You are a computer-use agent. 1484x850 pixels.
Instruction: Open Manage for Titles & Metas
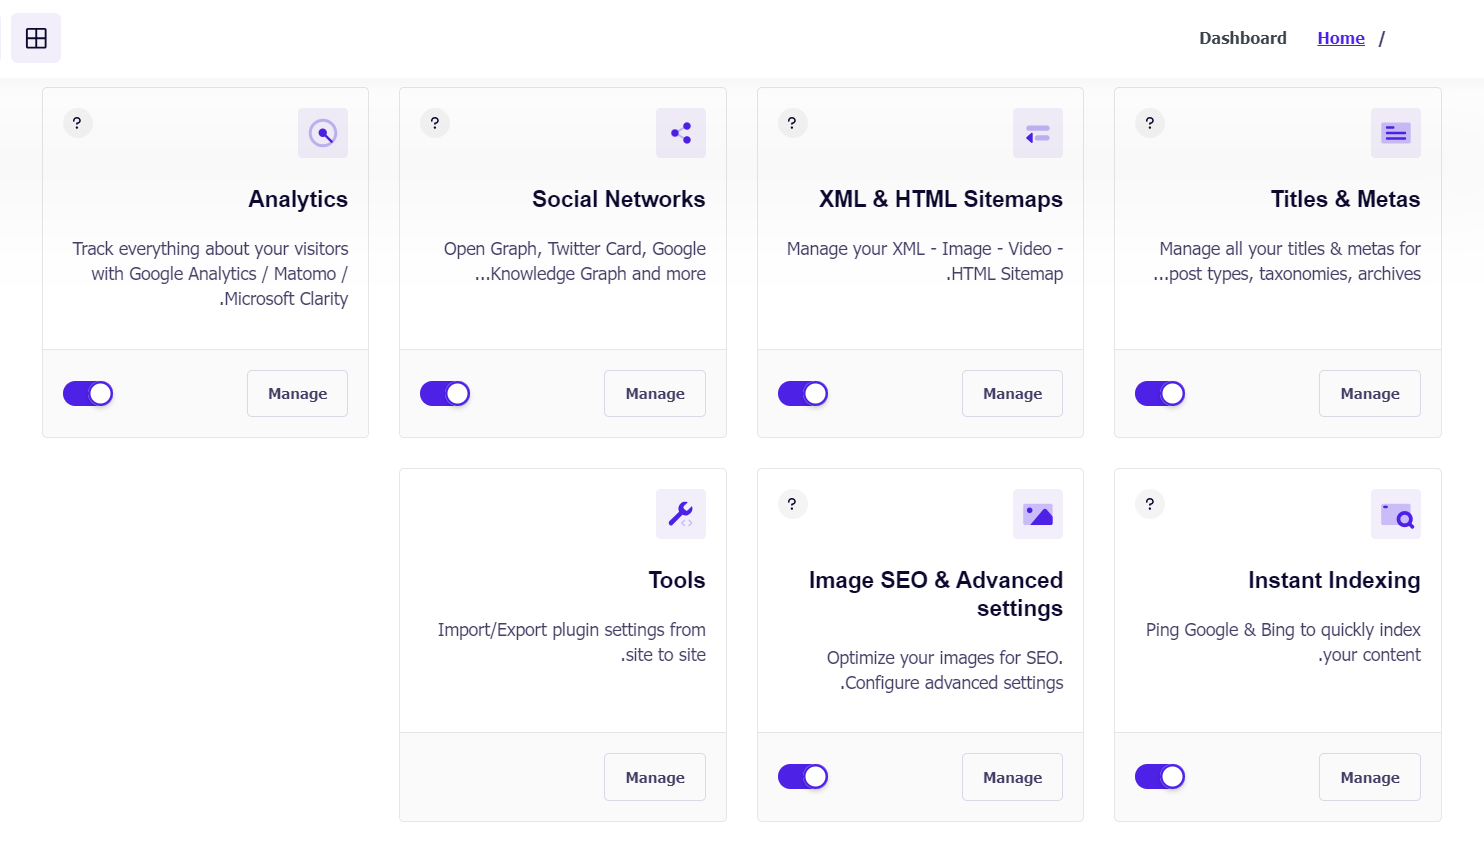pyautogui.click(x=1370, y=394)
